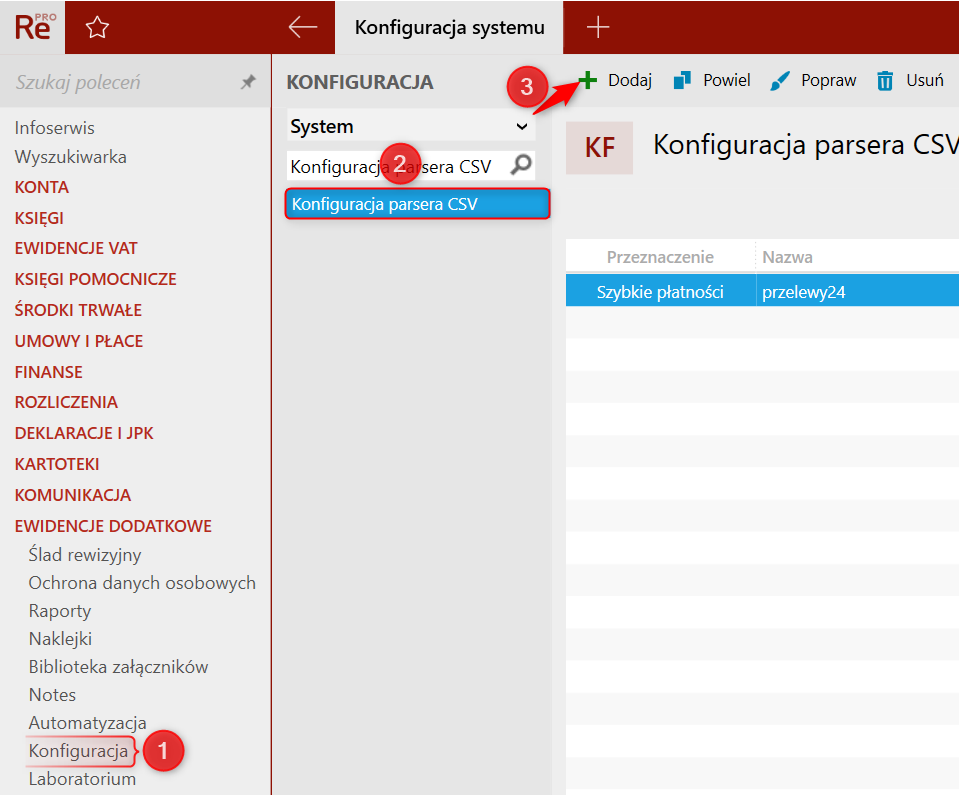Expand the EWIDENCJE VAT section
This screenshot has width=959, height=795.
point(76,248)
